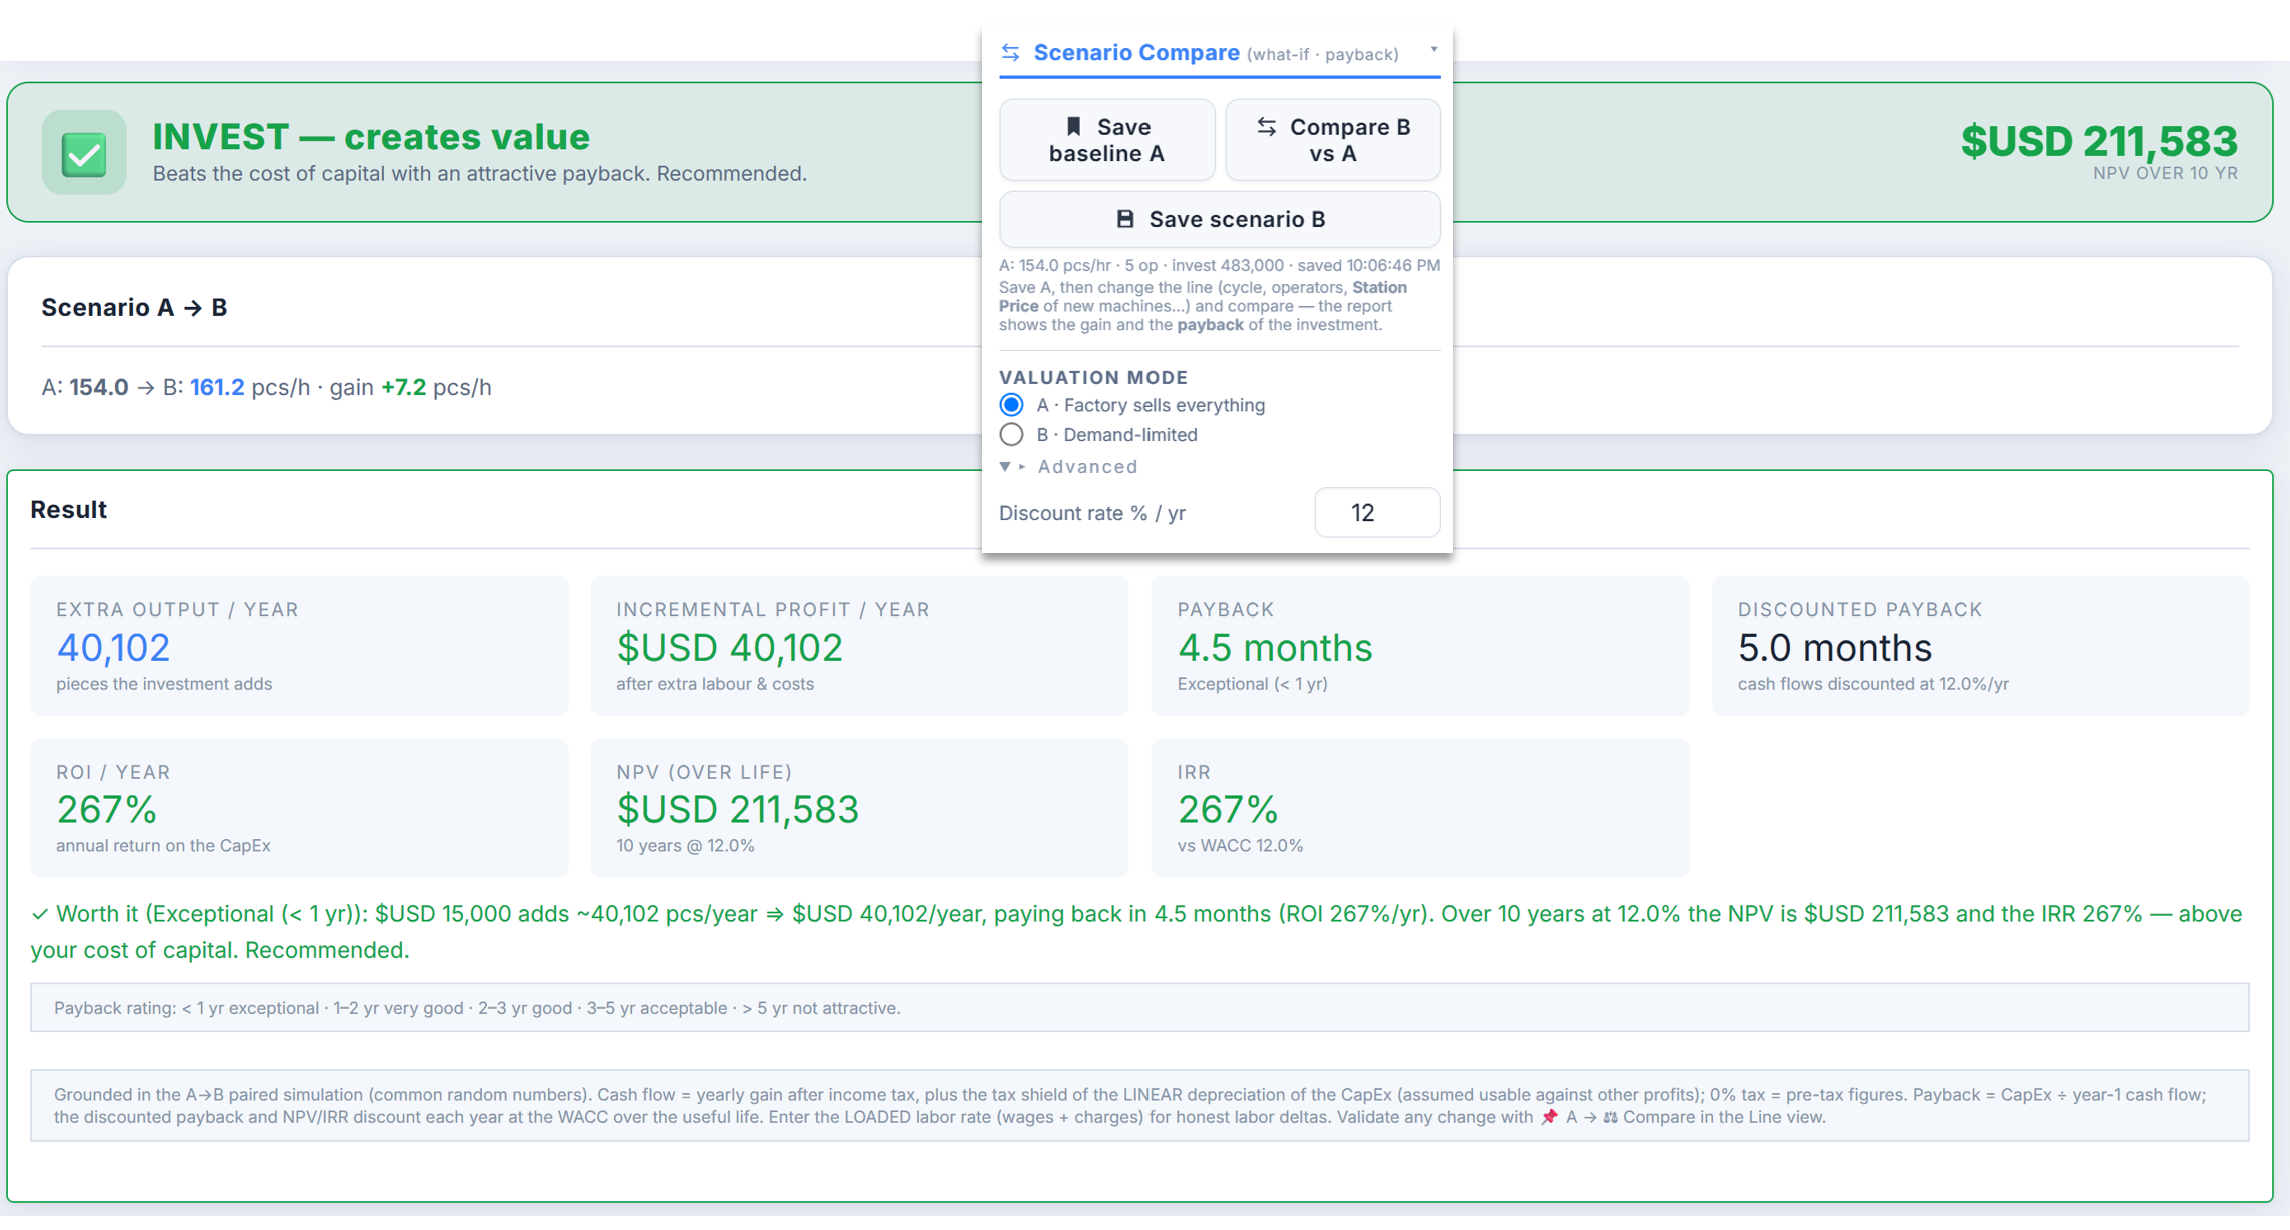Click the ROI / Year '267%' value
Screen dimensions: 2290x1230
[x=106, y=810]
